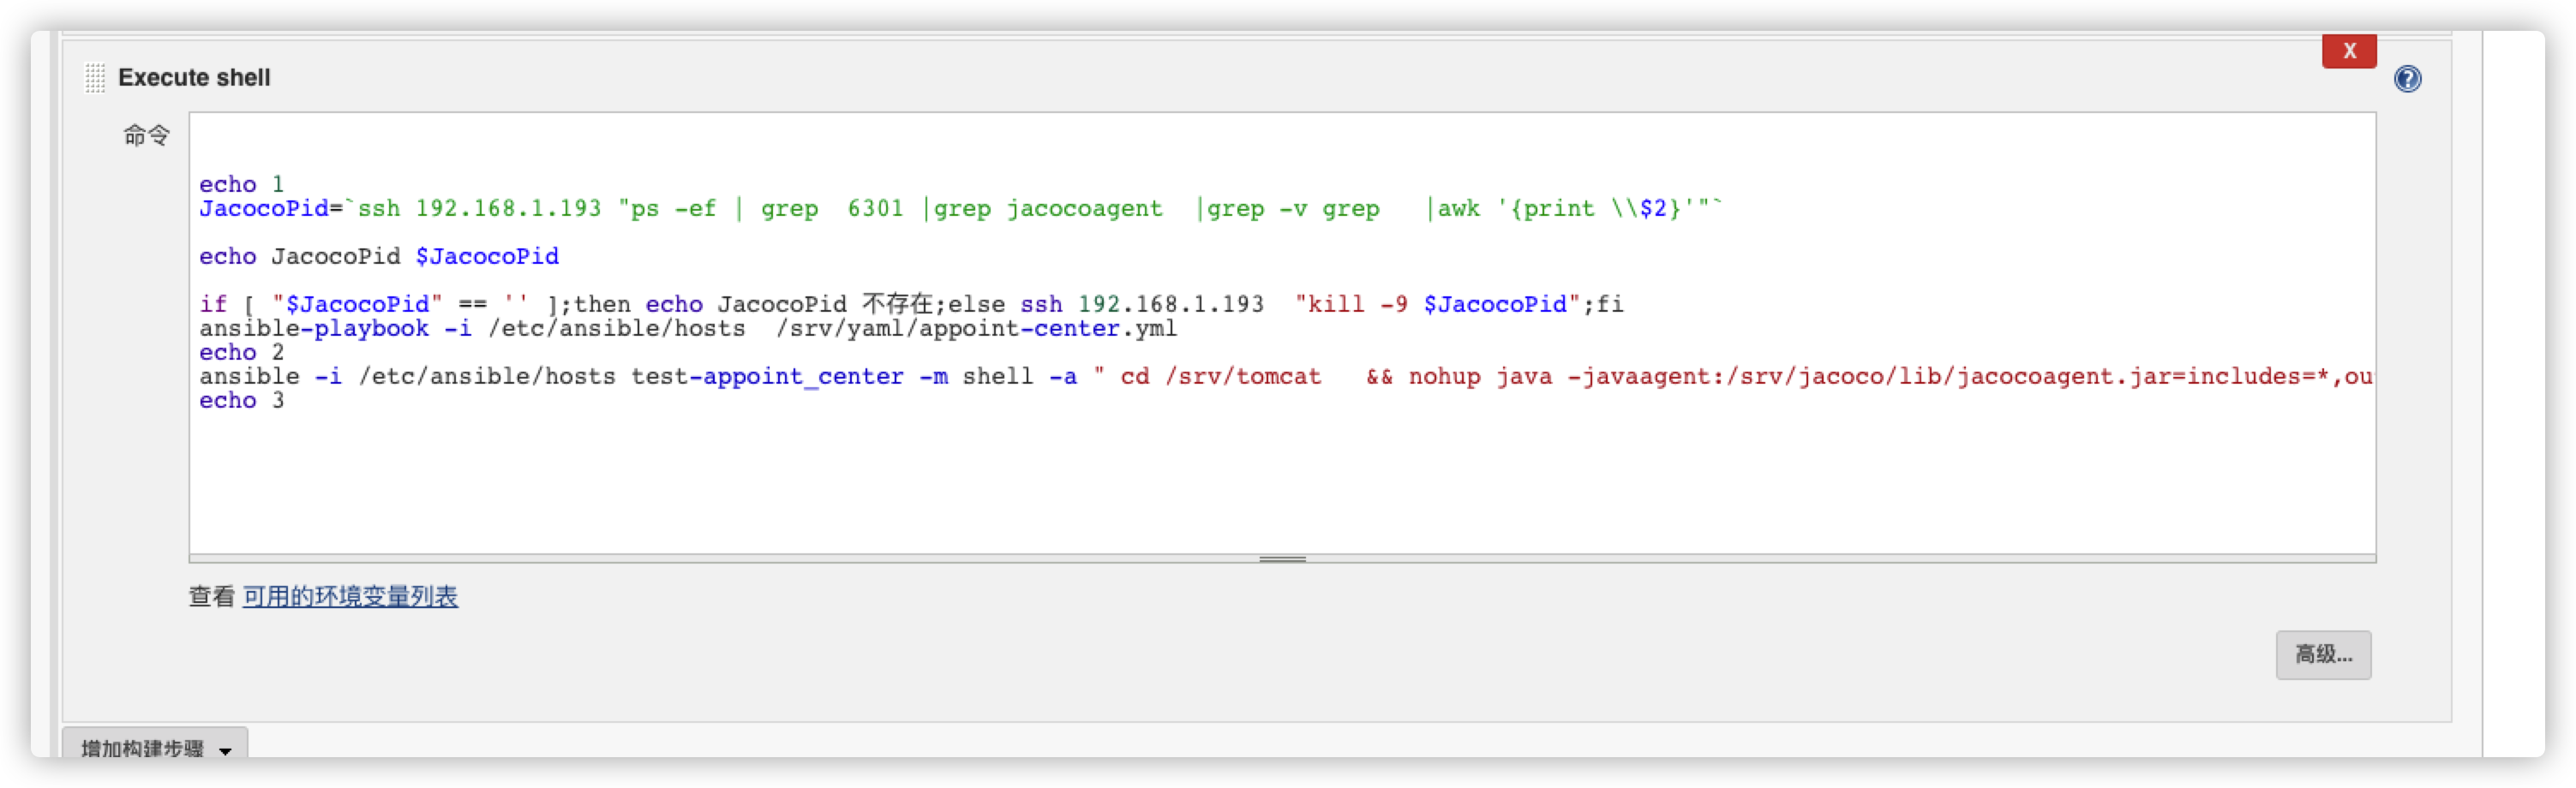Open the 可用的环境变量列表 link
The width and height of the screenshot is (2576, 788).
(x=350, y=596)
